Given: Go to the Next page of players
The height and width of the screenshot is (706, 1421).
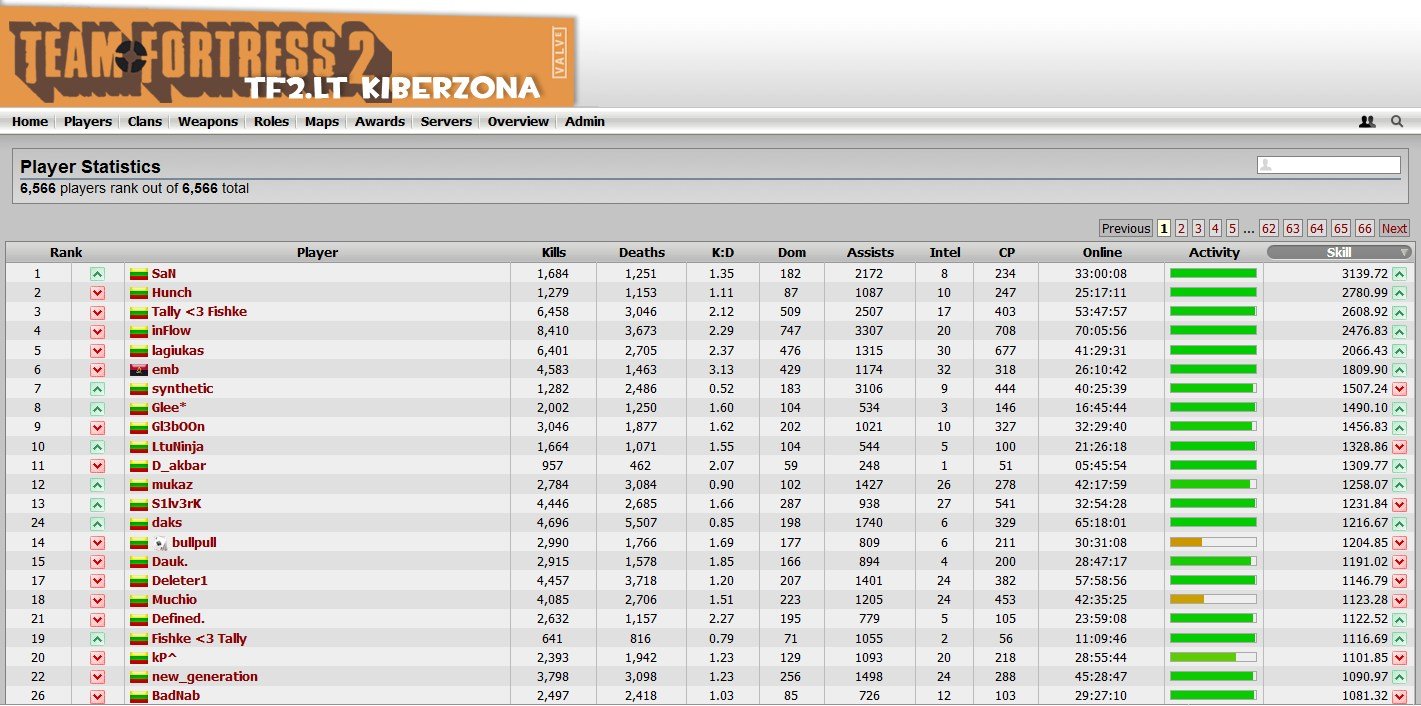Looking at the screenshot, I should (1394, 228).
